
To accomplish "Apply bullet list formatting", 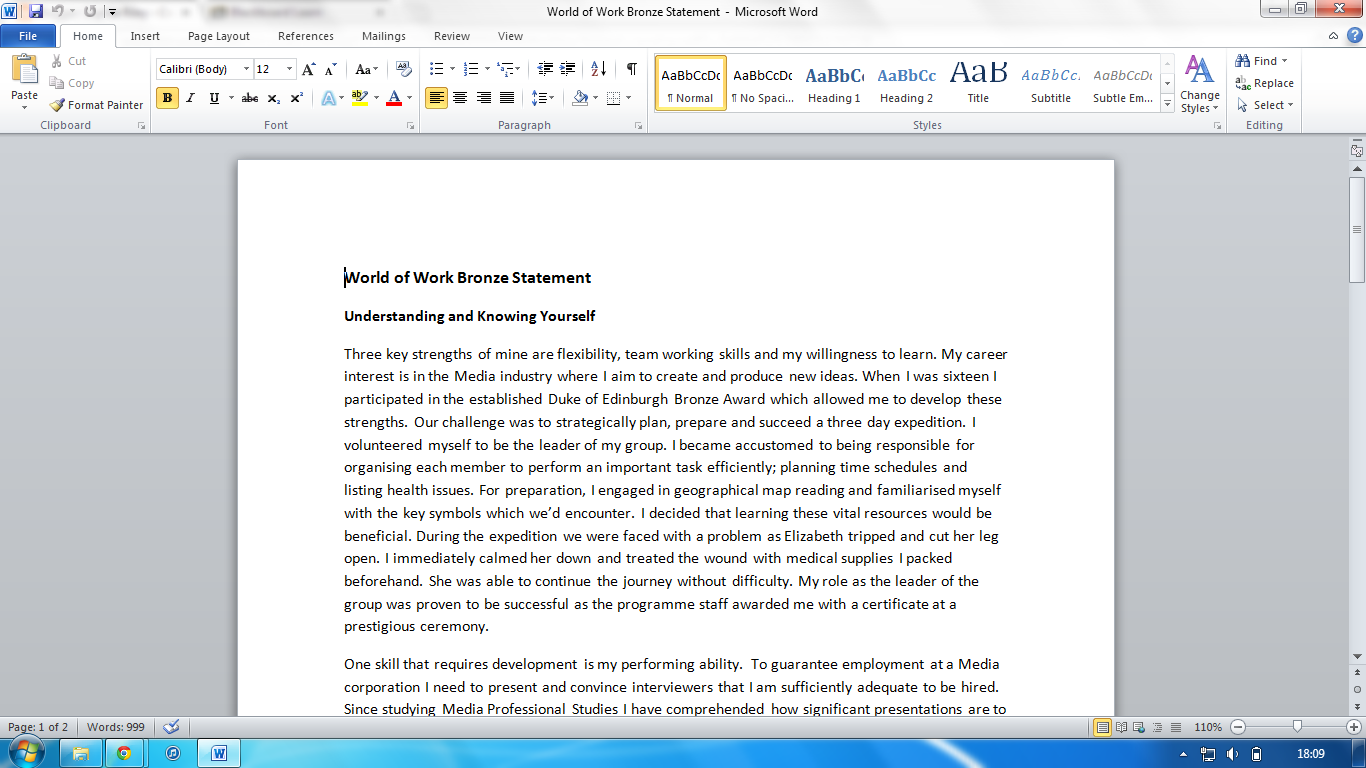I will tap(436, 69).
